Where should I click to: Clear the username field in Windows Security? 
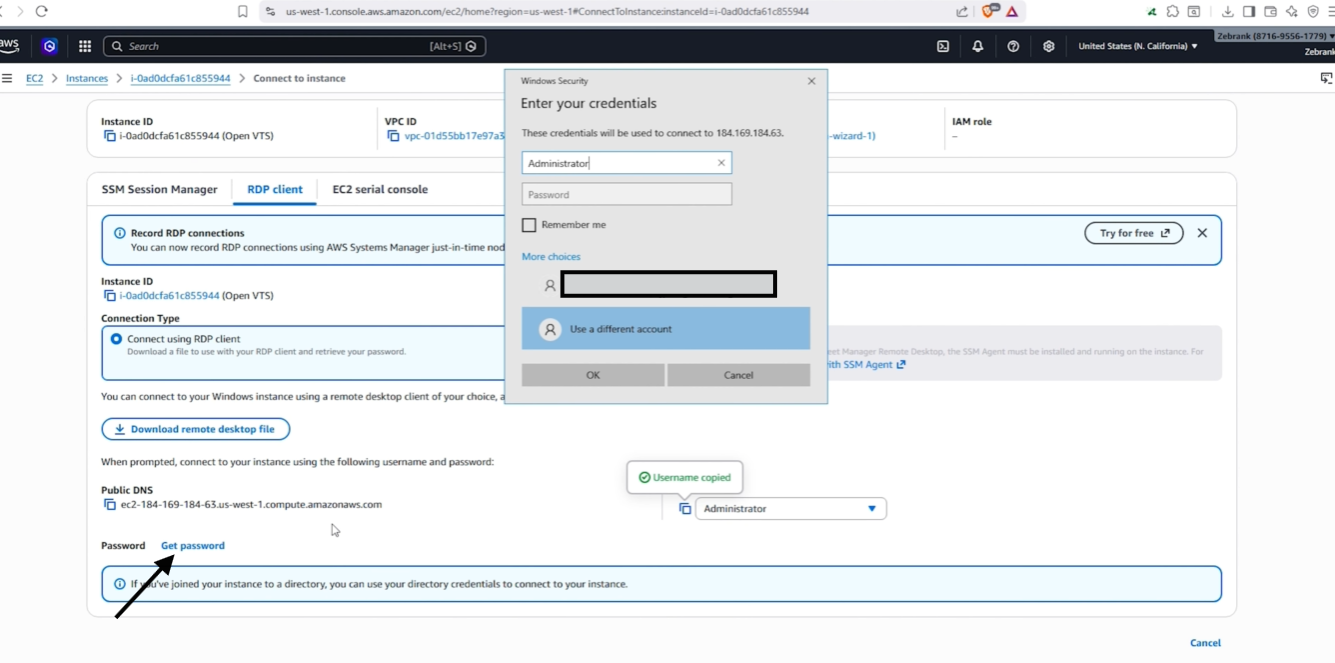coord(721,163)
